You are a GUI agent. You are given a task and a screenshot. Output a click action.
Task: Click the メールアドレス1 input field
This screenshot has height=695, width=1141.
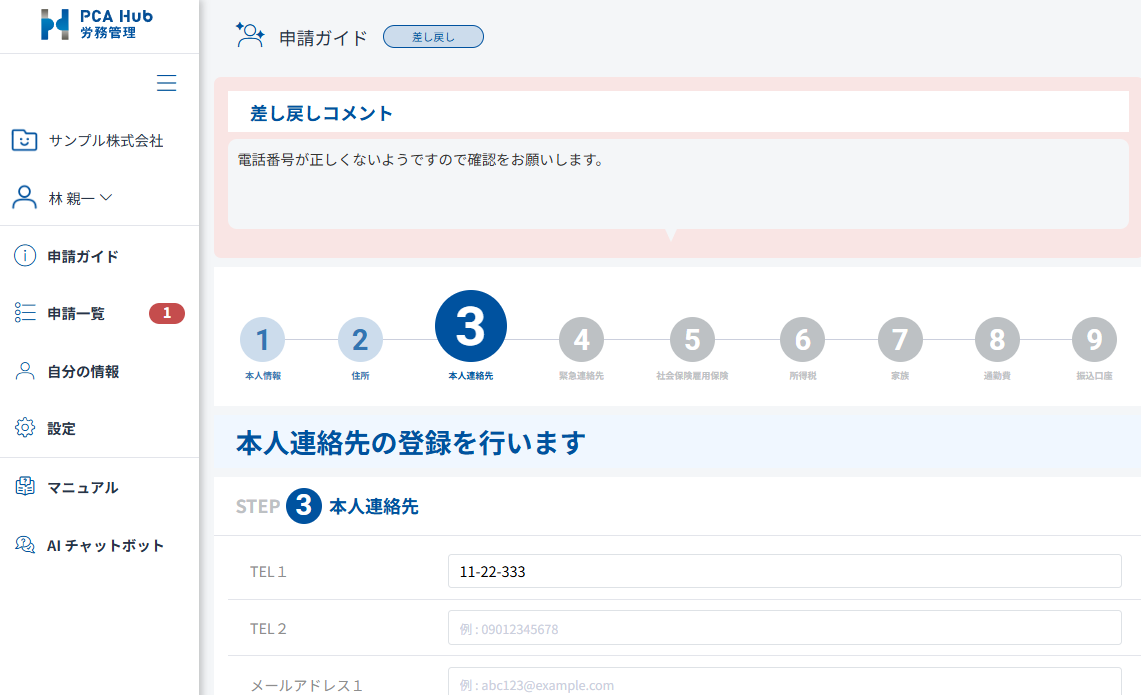784,683
